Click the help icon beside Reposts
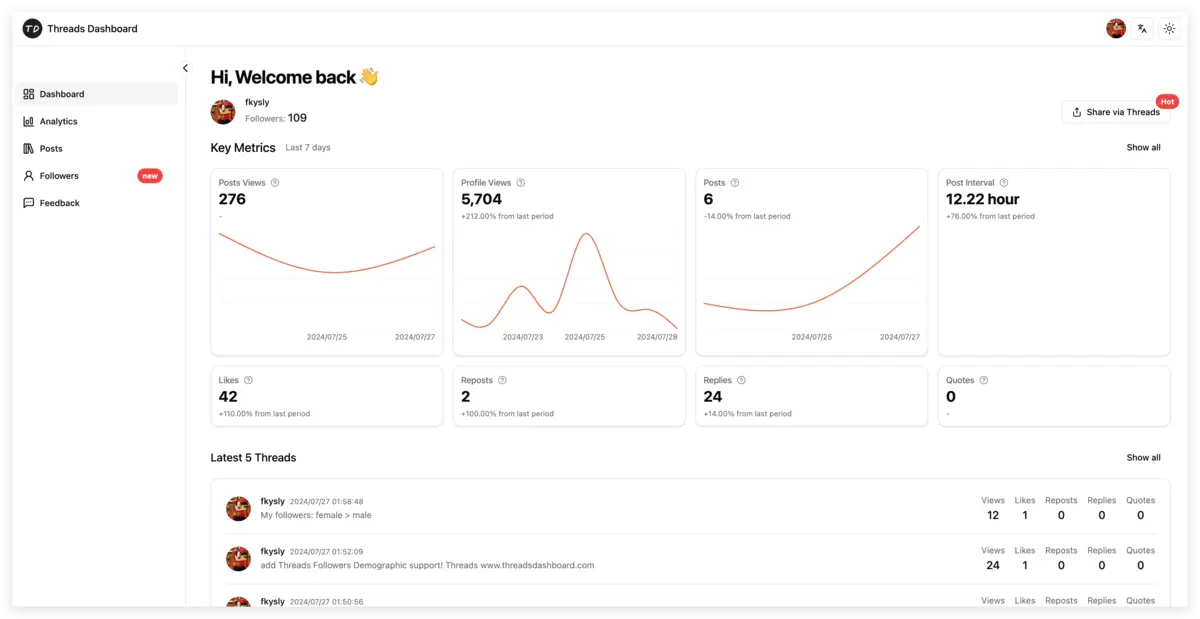Image resolution: width=1200 pixels, height=619 pixels. [502, 380]
